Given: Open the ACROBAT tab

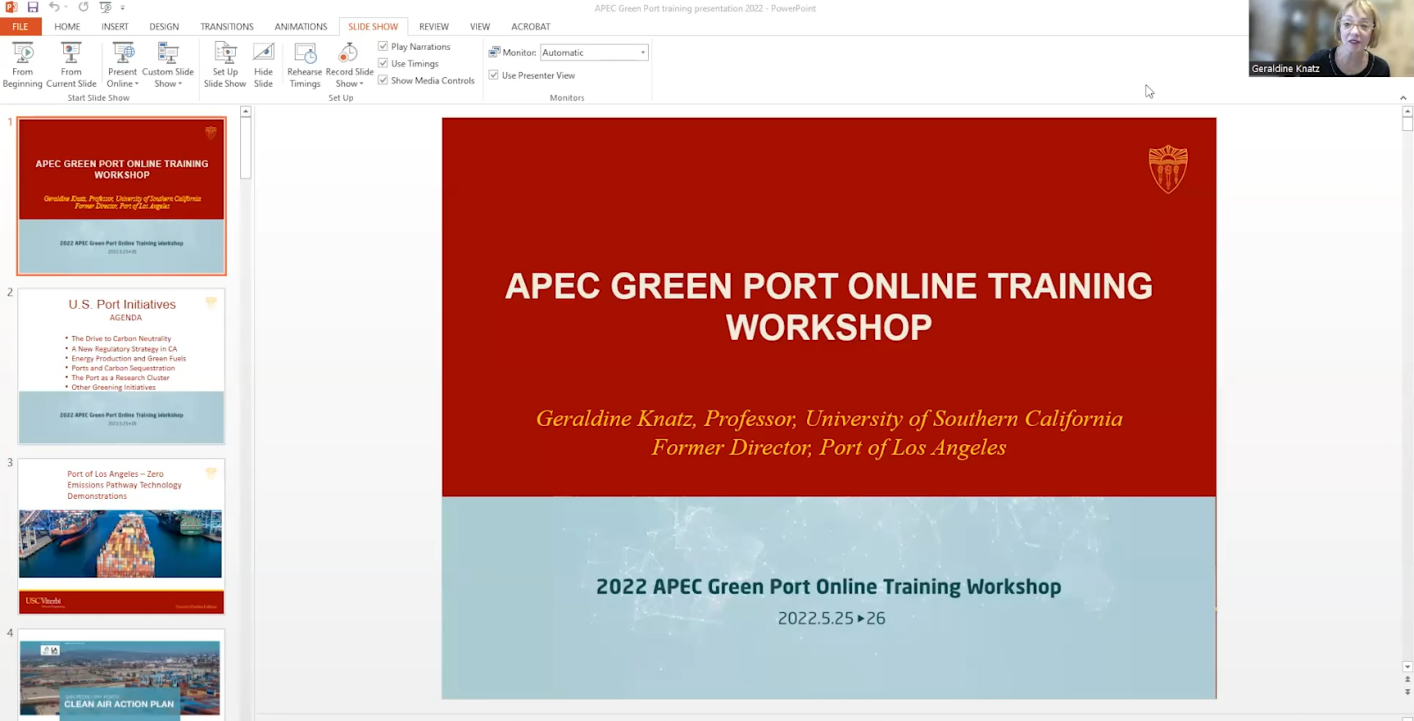Looking at the screenshot, I should pyautogui.click(x=530, y=27).
